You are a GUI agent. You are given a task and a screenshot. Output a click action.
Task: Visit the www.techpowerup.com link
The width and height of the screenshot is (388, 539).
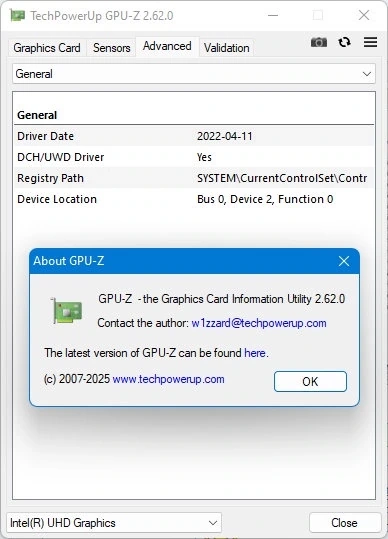(x=168, y=379)
